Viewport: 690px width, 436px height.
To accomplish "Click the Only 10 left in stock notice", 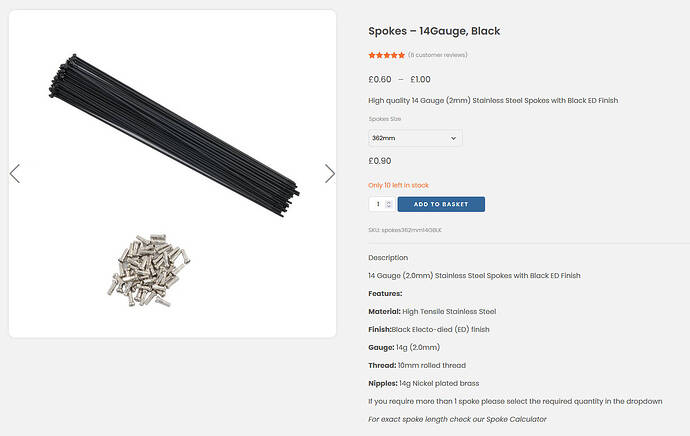I will 398,185.
